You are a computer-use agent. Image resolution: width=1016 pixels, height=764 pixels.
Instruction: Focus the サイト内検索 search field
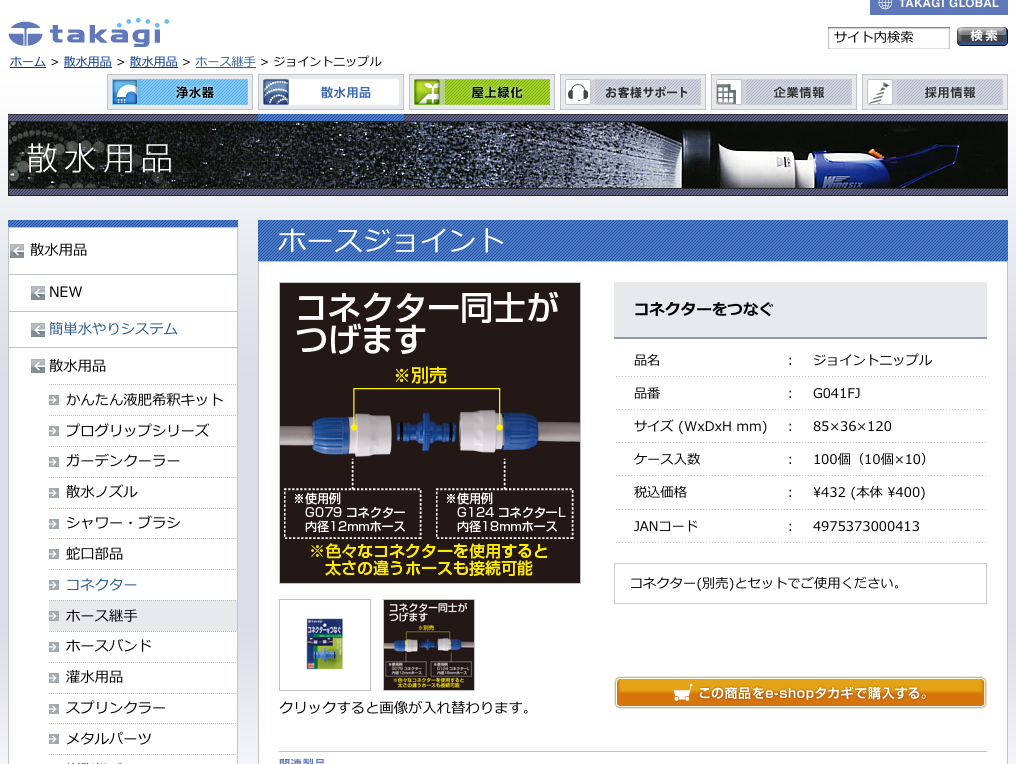pyautogui.click(x=888, y=38)
